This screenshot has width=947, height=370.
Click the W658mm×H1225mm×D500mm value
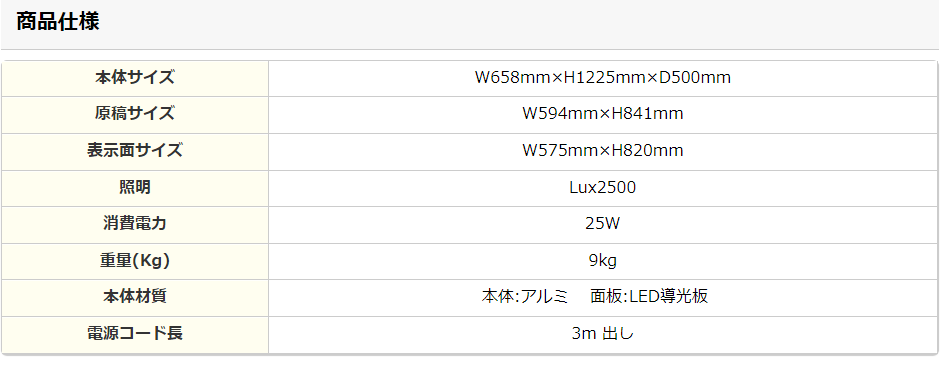tap(603, 78)
